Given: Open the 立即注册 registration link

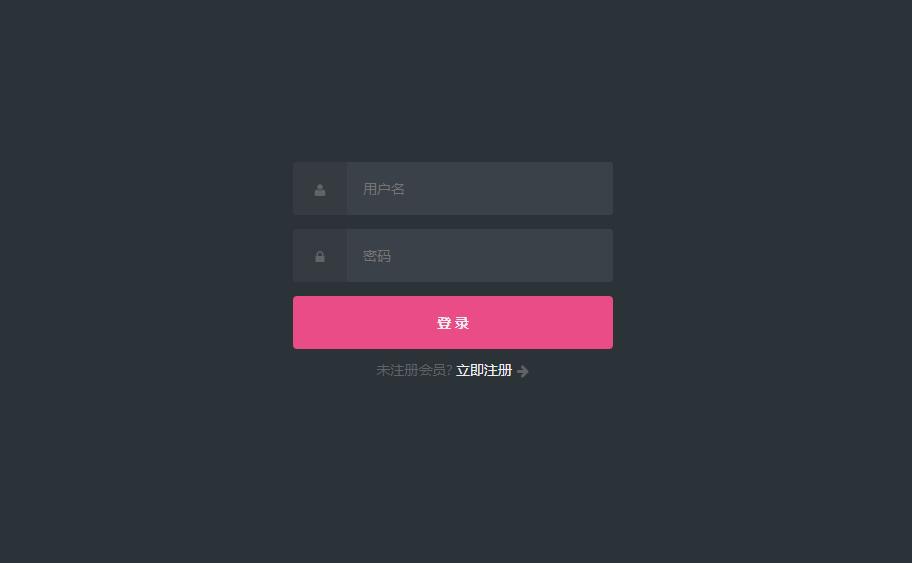Looking at the screenshot, I should [484, 370].
